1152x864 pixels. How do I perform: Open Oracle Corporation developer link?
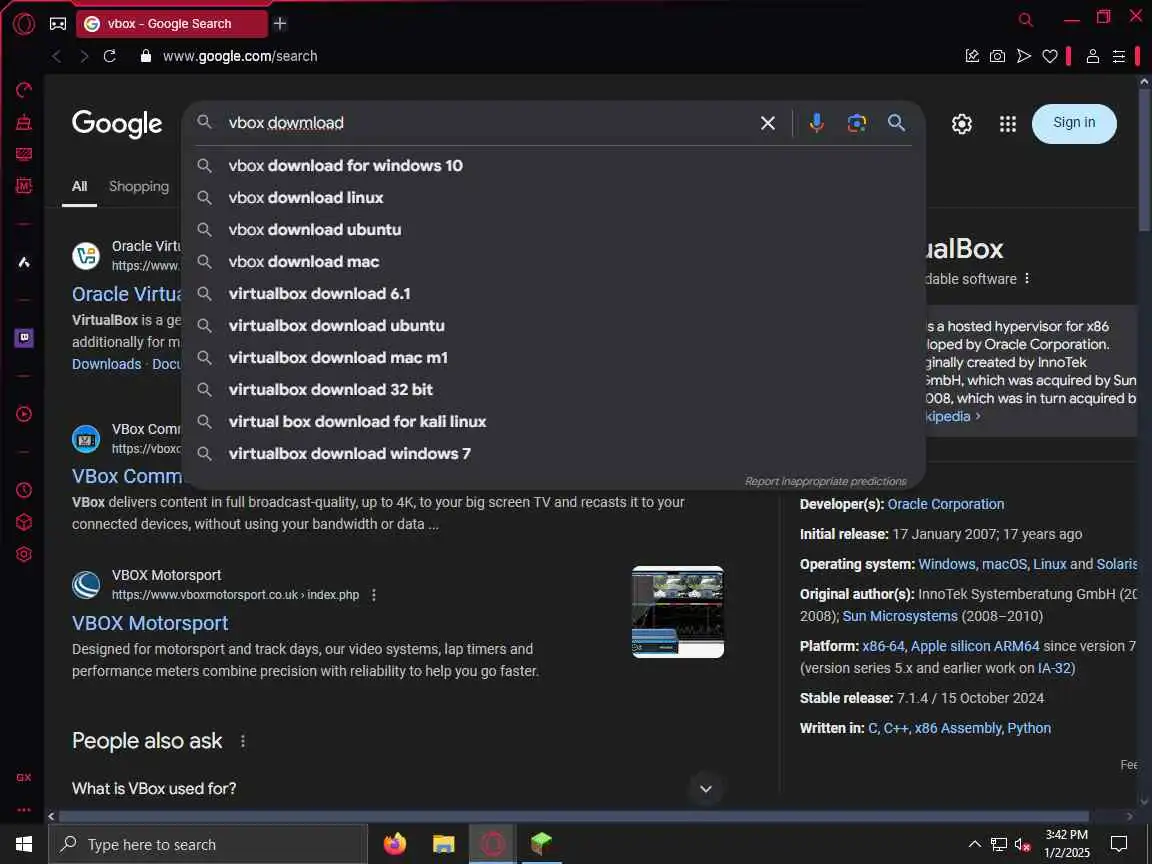[x=946, y=505]
